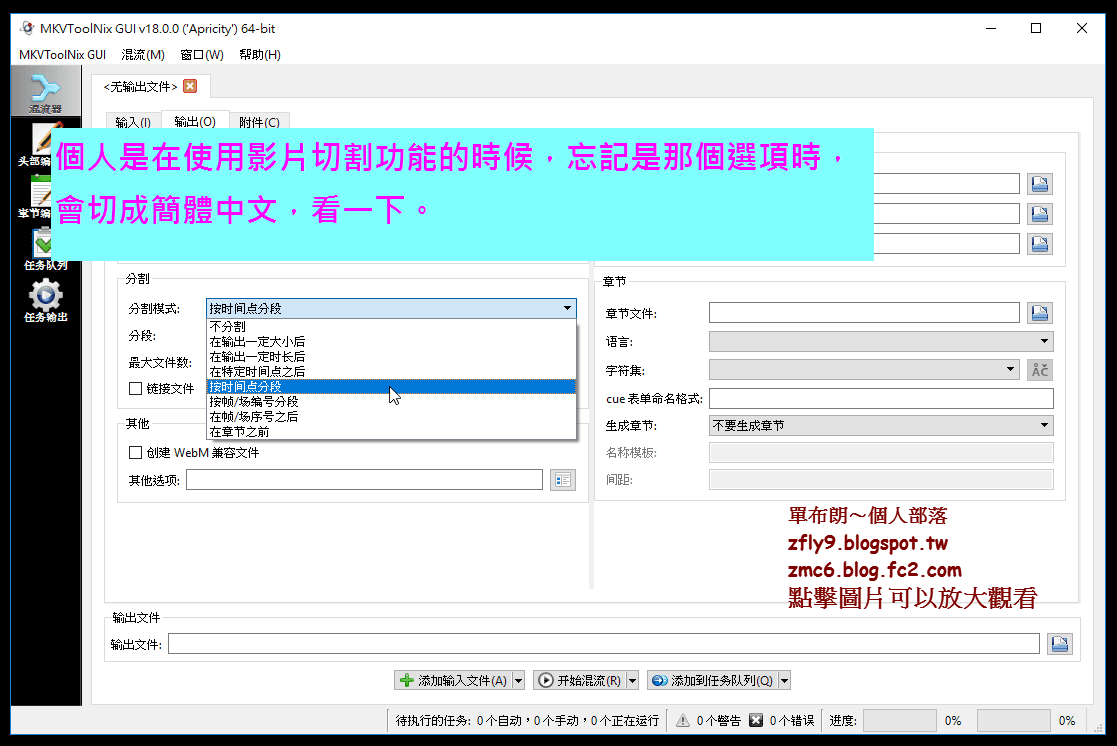Image resolution: width=1117 pixels, height=746 pixels.
Task: Select 在特定时间点之后 option
Action: (x=391, y=371)
